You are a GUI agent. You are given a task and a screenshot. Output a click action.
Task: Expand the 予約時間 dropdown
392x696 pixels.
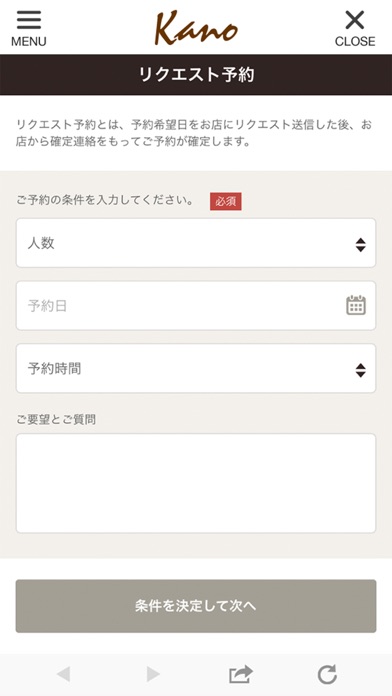pos(196,368)
